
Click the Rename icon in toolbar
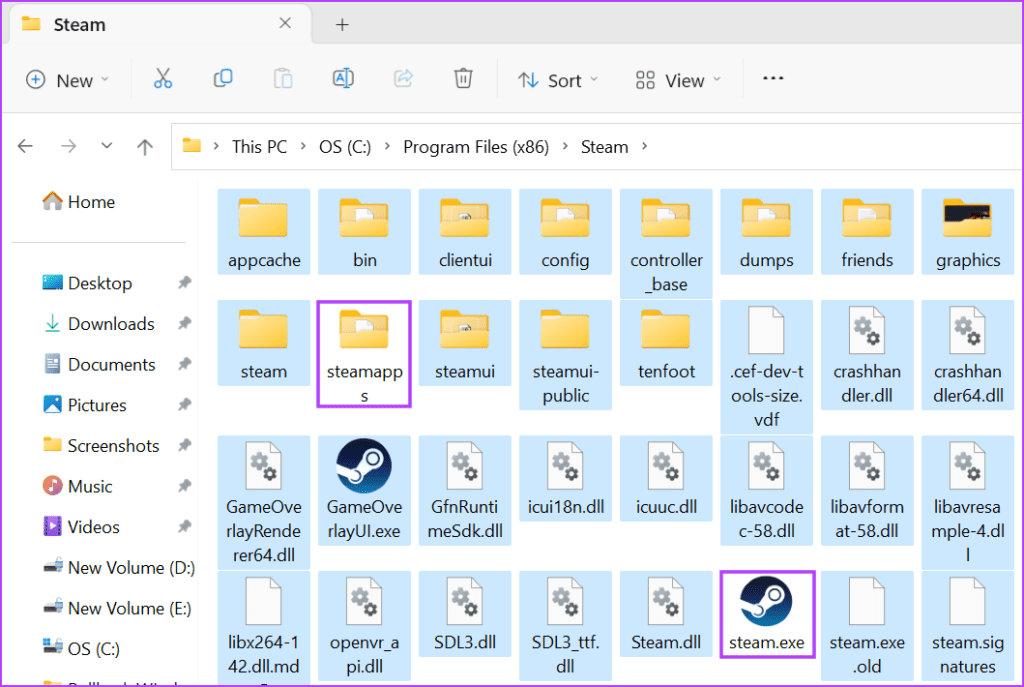pos(343,79)
